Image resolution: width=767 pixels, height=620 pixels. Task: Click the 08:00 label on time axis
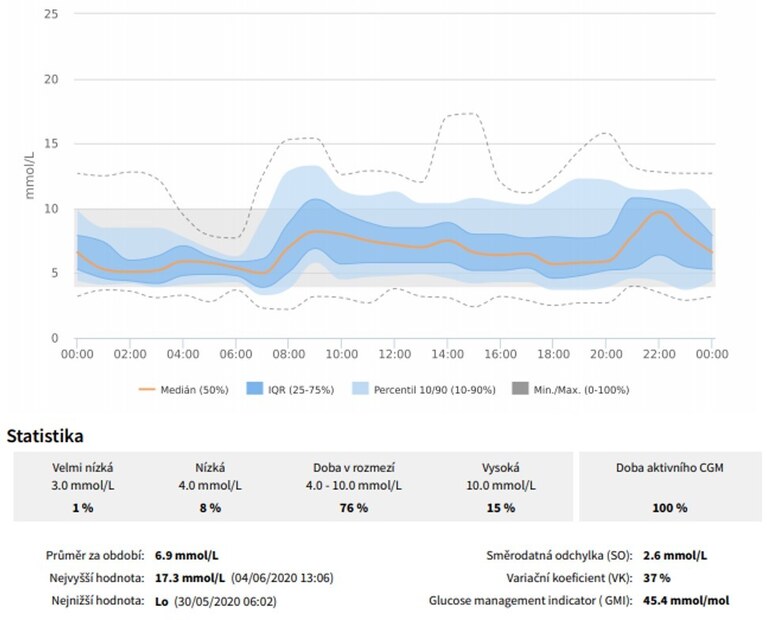click(x=289, y=354)
